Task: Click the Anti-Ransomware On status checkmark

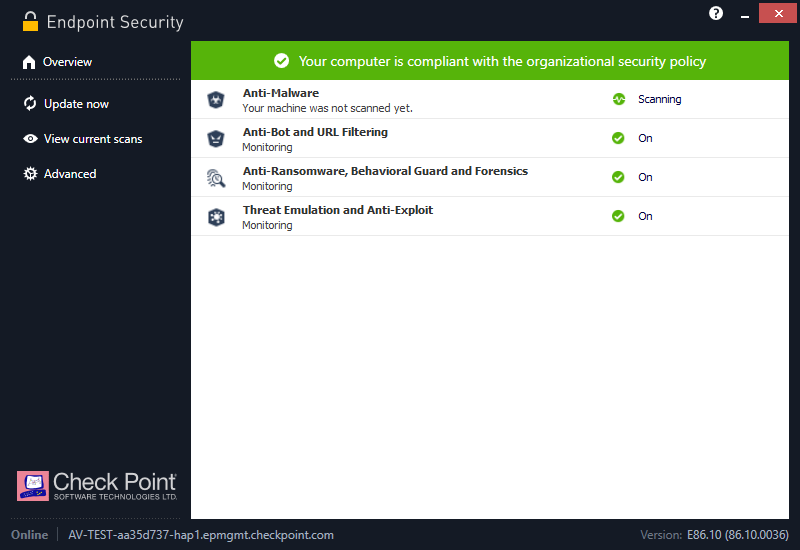Action: [x=618, y=177]
